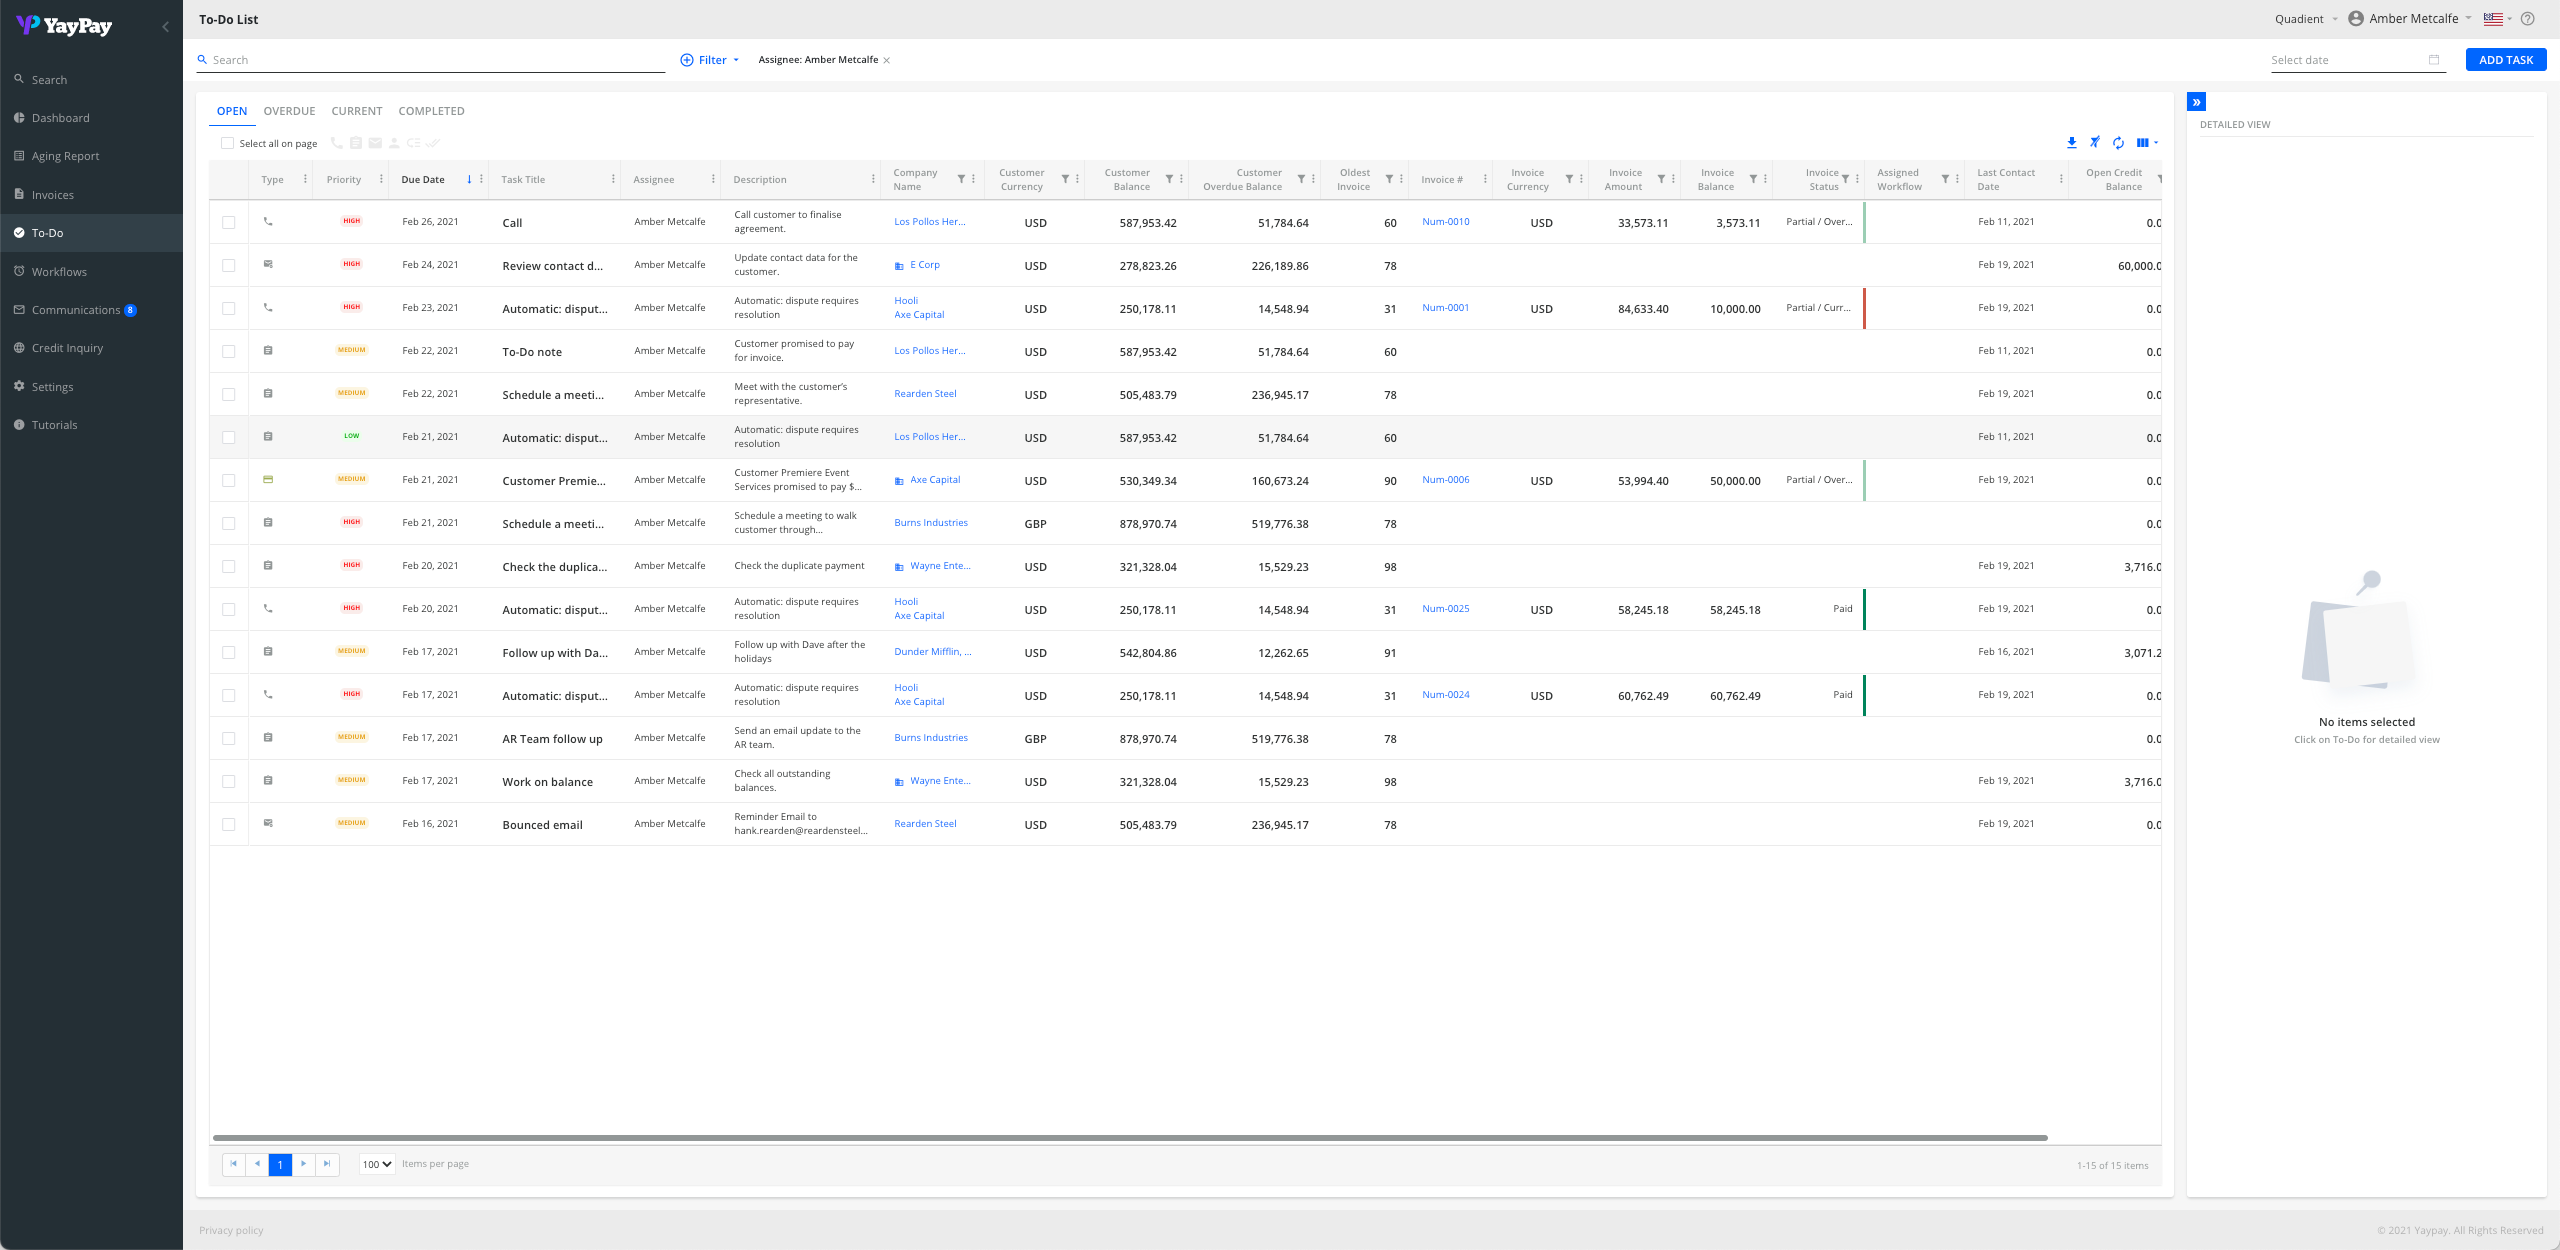This screenshot has width=2560, height=1250.
Task: Collapse the Detailed View panel
Action: (2197, 102)
